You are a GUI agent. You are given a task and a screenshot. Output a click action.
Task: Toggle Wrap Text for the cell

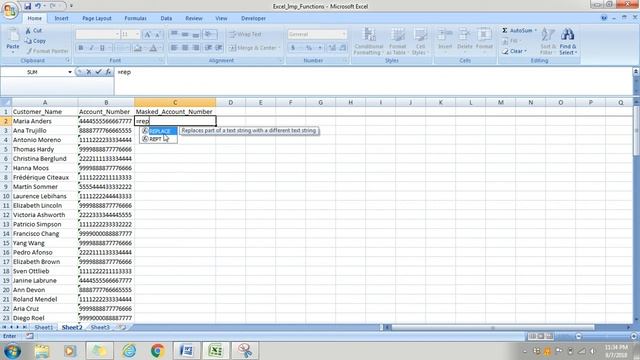[x=245, y=34]
